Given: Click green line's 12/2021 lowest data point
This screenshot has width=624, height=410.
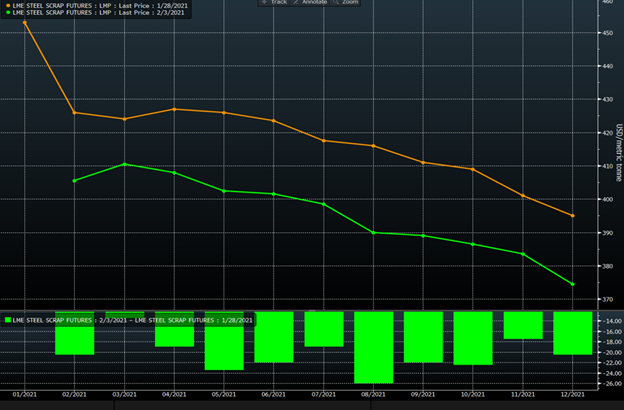Looking at the screenshot, I should pyautogui.click(x=573, y=284).
